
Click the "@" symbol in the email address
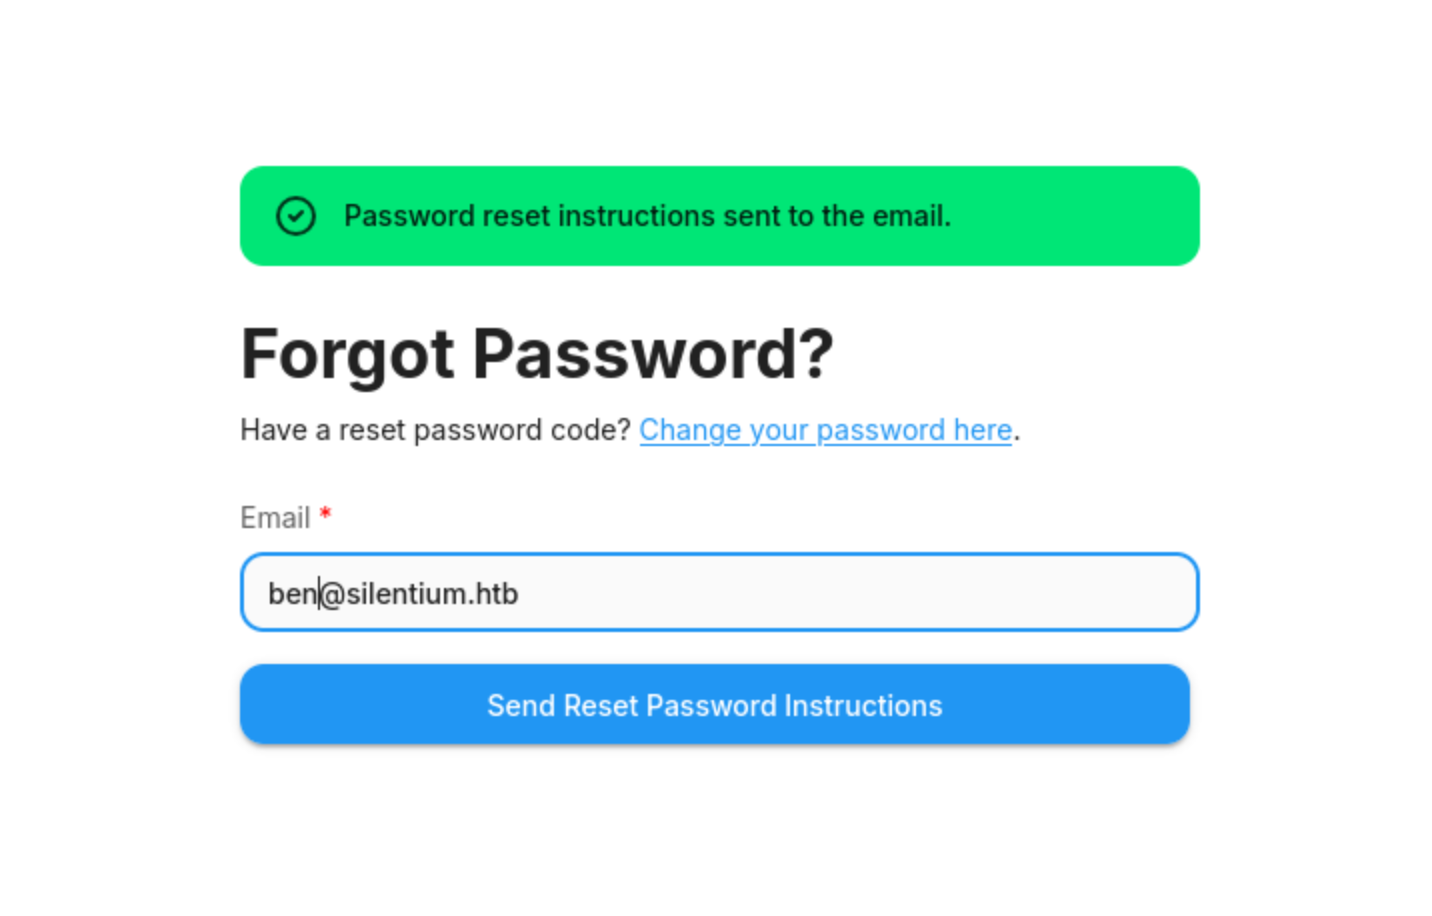(333, 594)
